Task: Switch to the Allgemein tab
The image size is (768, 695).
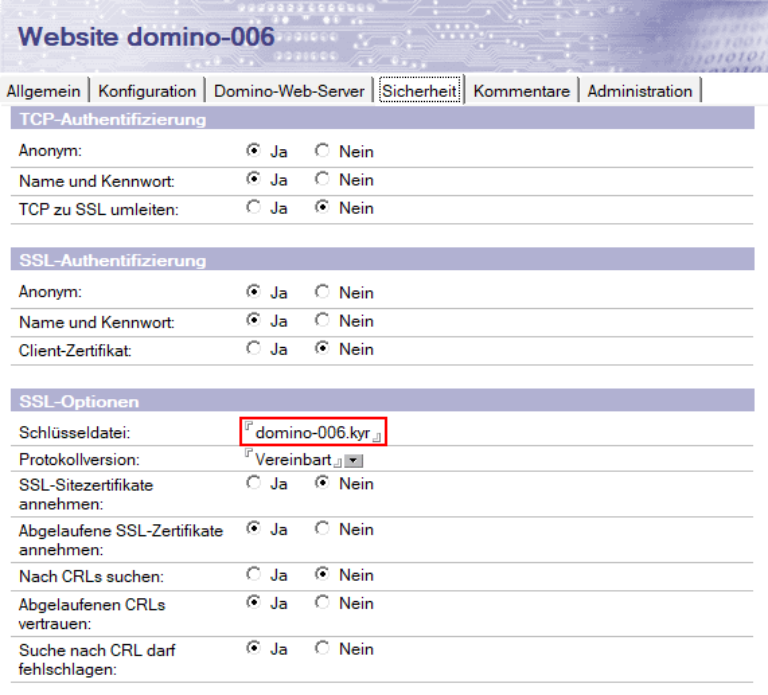Action: pyautogui.click(x=44, y=91)
